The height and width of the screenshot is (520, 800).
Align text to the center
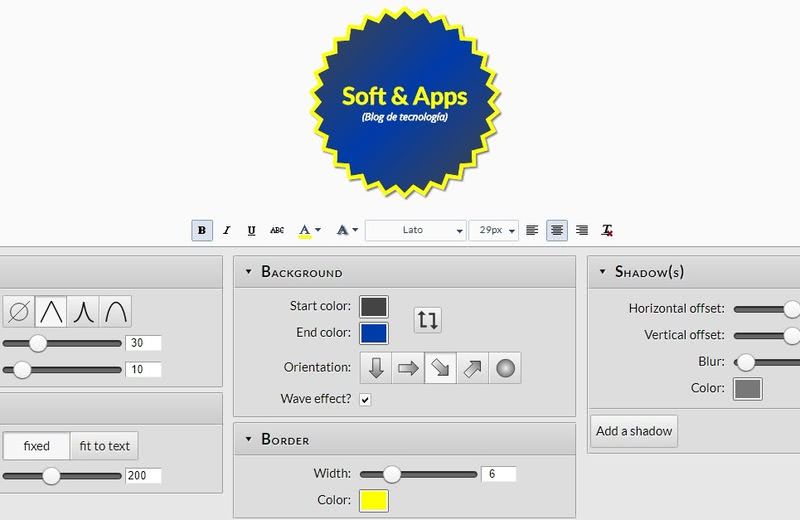click(557, 230)
